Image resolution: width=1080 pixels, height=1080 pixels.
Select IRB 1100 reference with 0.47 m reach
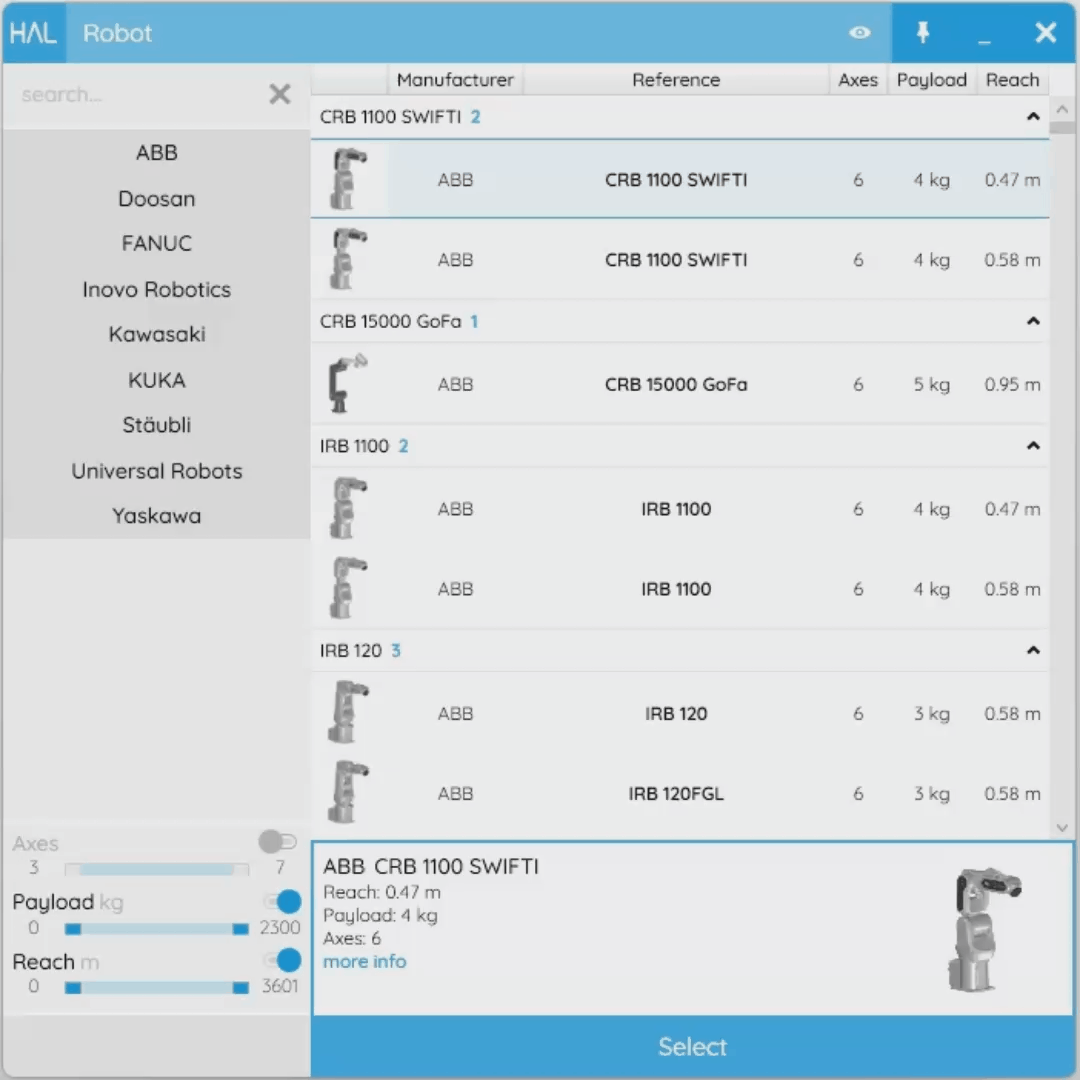[676, 509]
